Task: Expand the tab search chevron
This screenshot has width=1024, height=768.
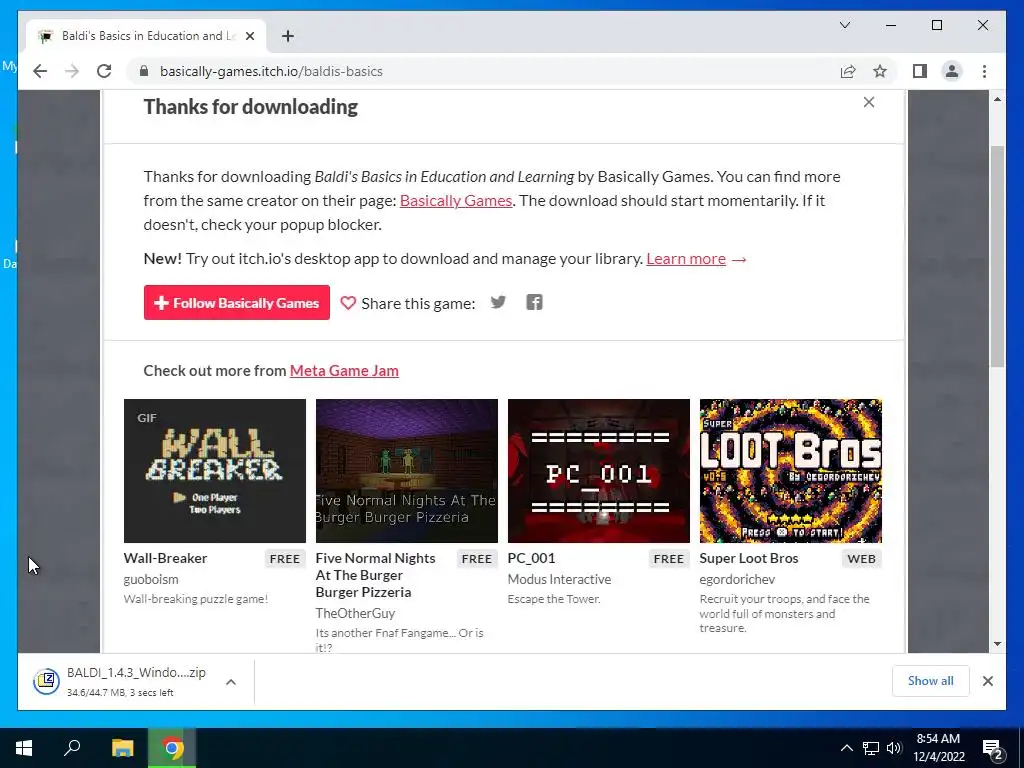Action: [844, 25]
